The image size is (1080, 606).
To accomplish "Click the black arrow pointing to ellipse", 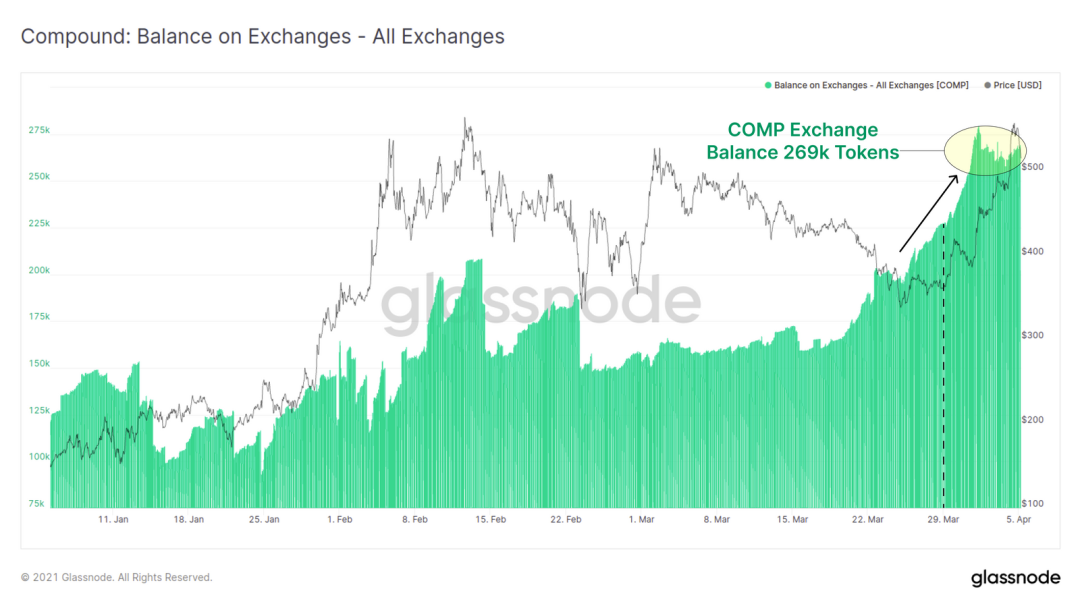I will (928, 213).
